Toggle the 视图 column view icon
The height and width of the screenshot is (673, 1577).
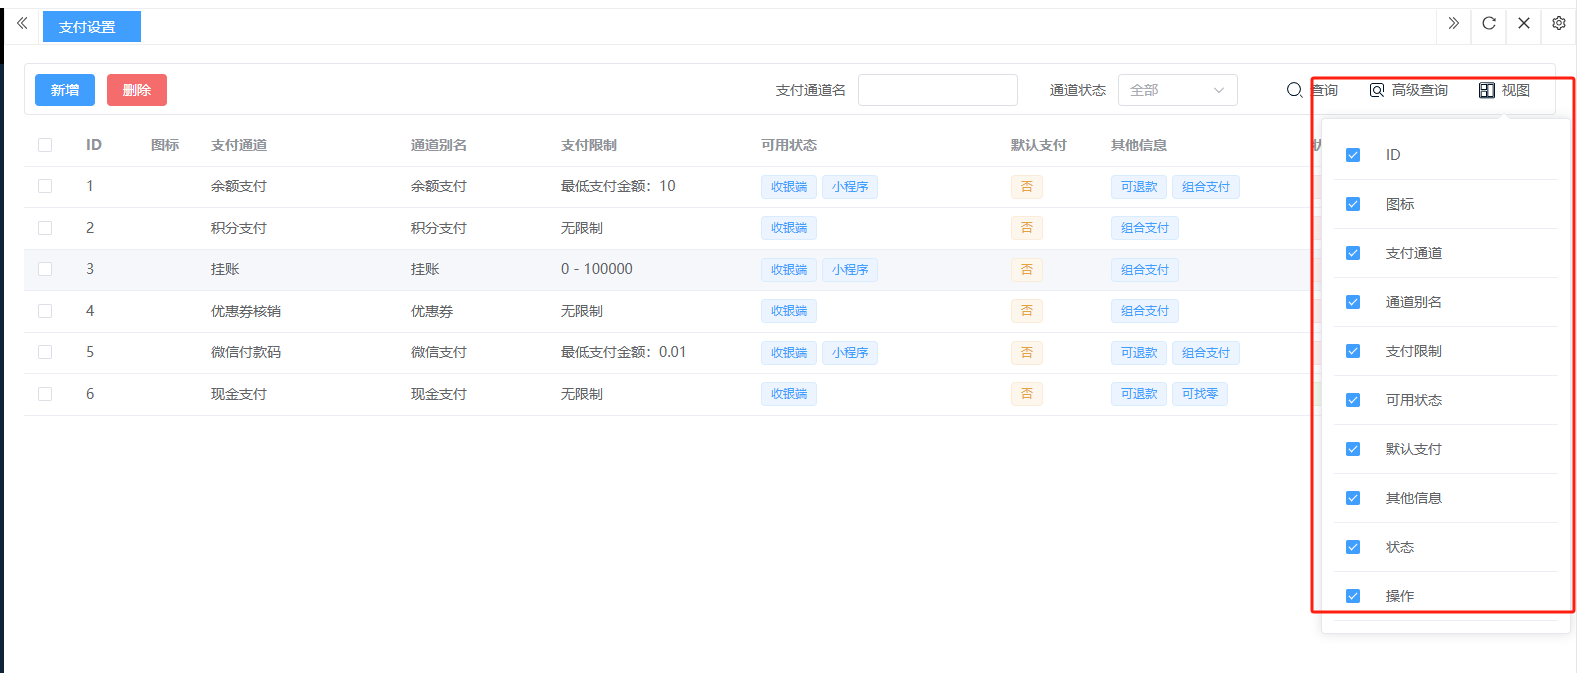pyautogui.click(x=1487, y=90)
